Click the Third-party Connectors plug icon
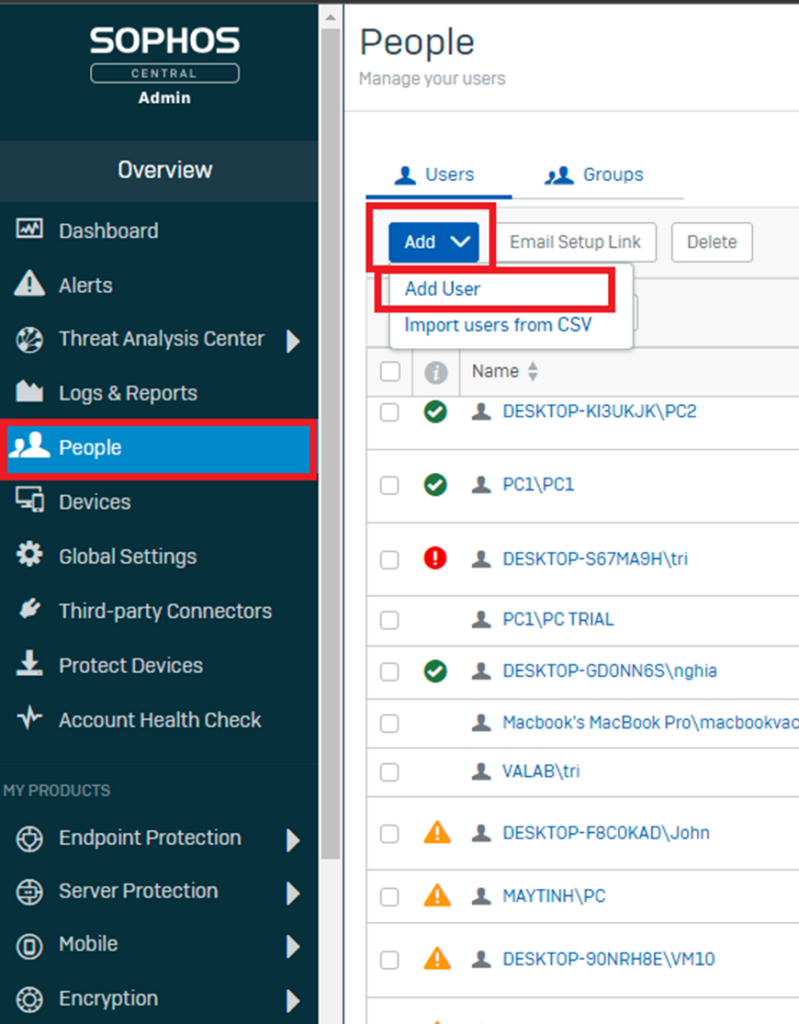The height and width of the screenshot is (1024, 799). [29, 609]
